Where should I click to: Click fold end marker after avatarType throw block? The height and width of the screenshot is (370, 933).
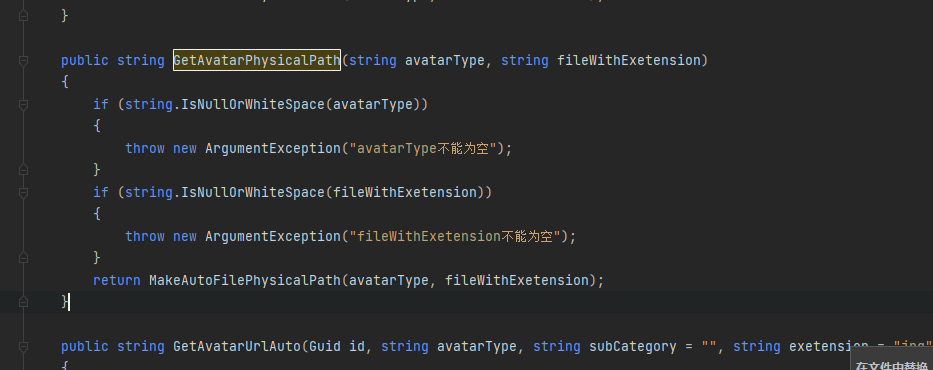[23, 170]
